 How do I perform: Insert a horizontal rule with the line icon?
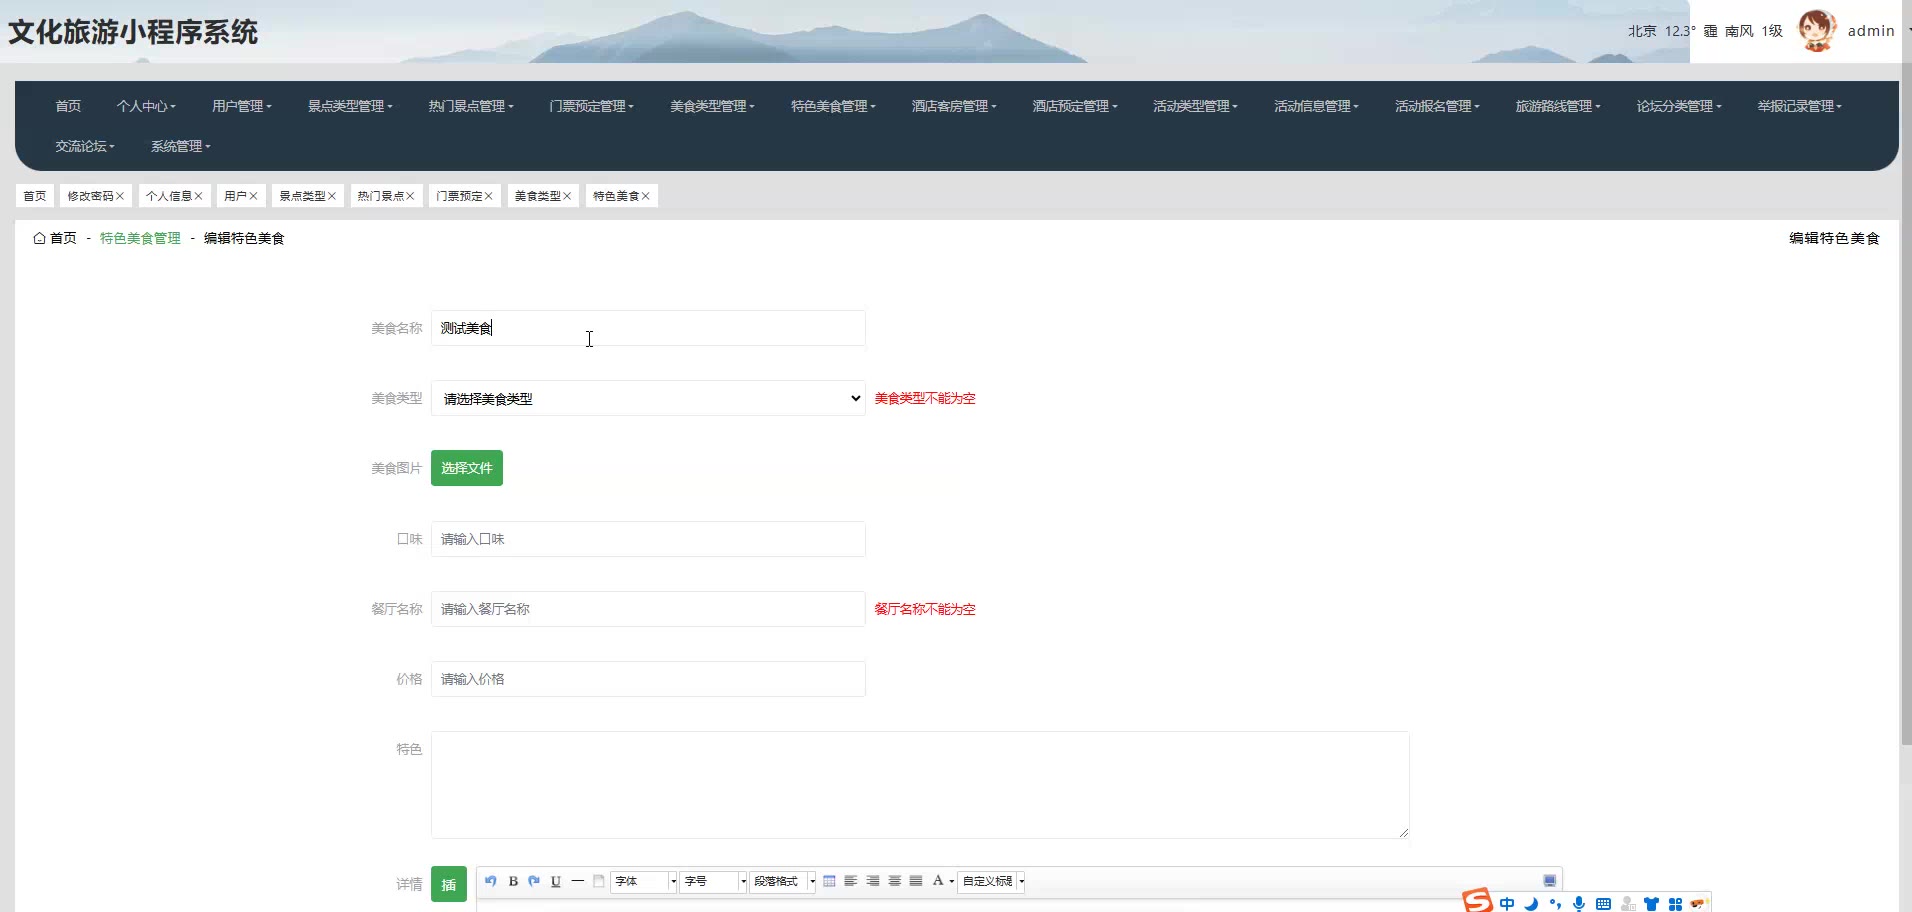click(x=578, y=881)
